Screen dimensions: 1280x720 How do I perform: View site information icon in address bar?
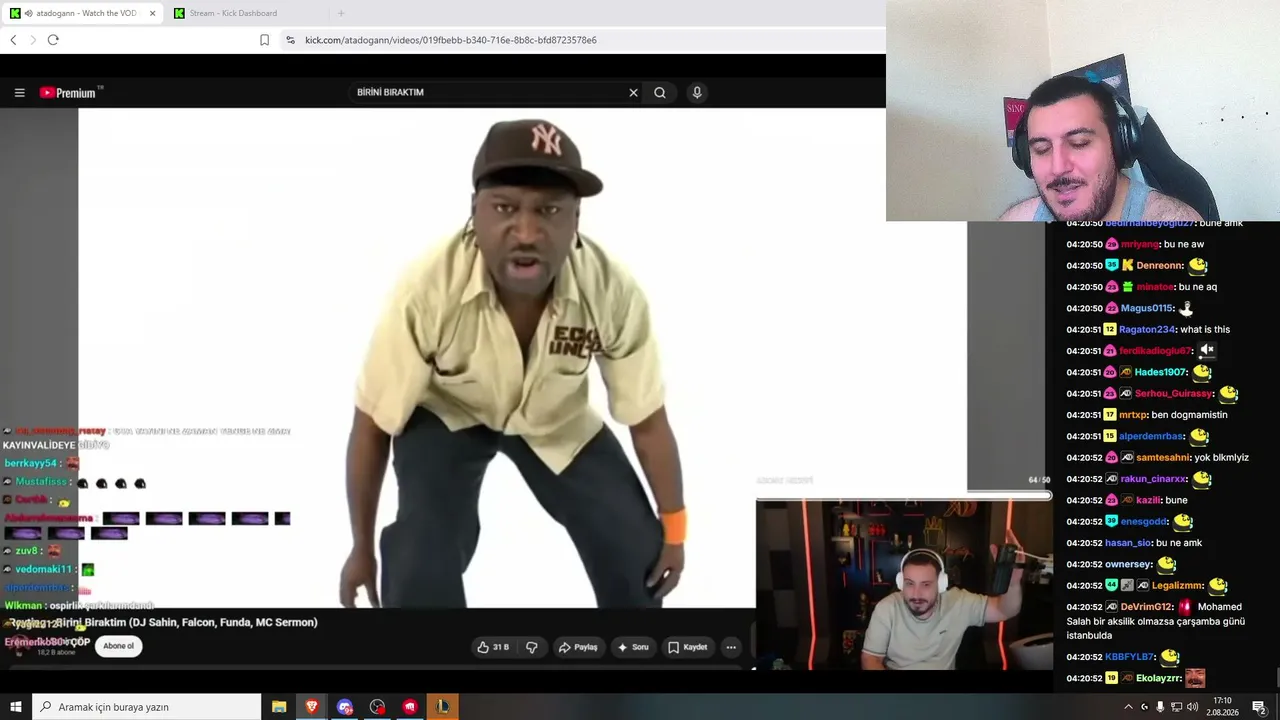290,40
